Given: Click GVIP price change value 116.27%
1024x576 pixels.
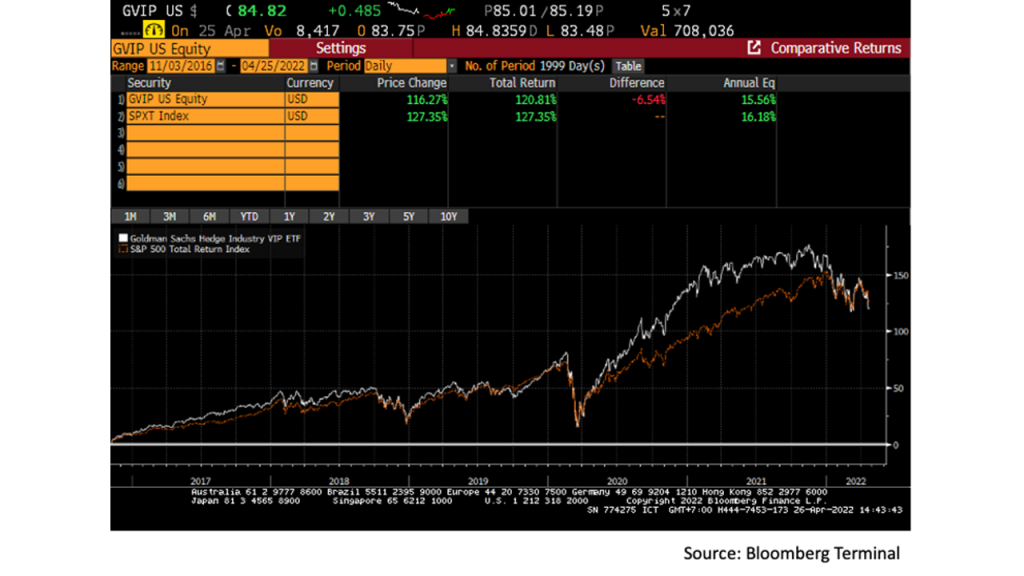Looking at the screenshot, I should point(427,100).
